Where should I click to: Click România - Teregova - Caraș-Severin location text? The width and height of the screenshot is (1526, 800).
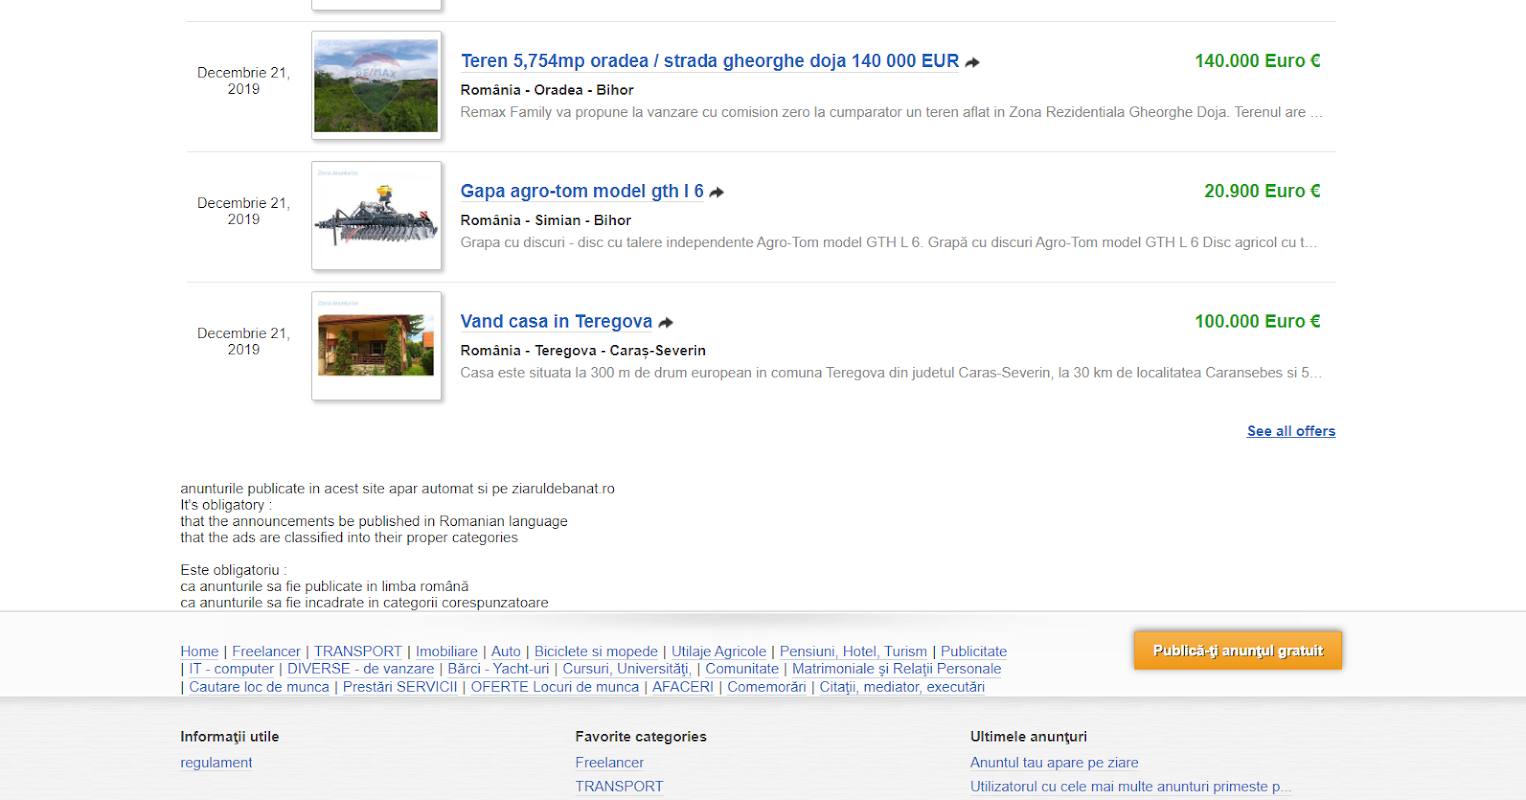coord(583,351)
